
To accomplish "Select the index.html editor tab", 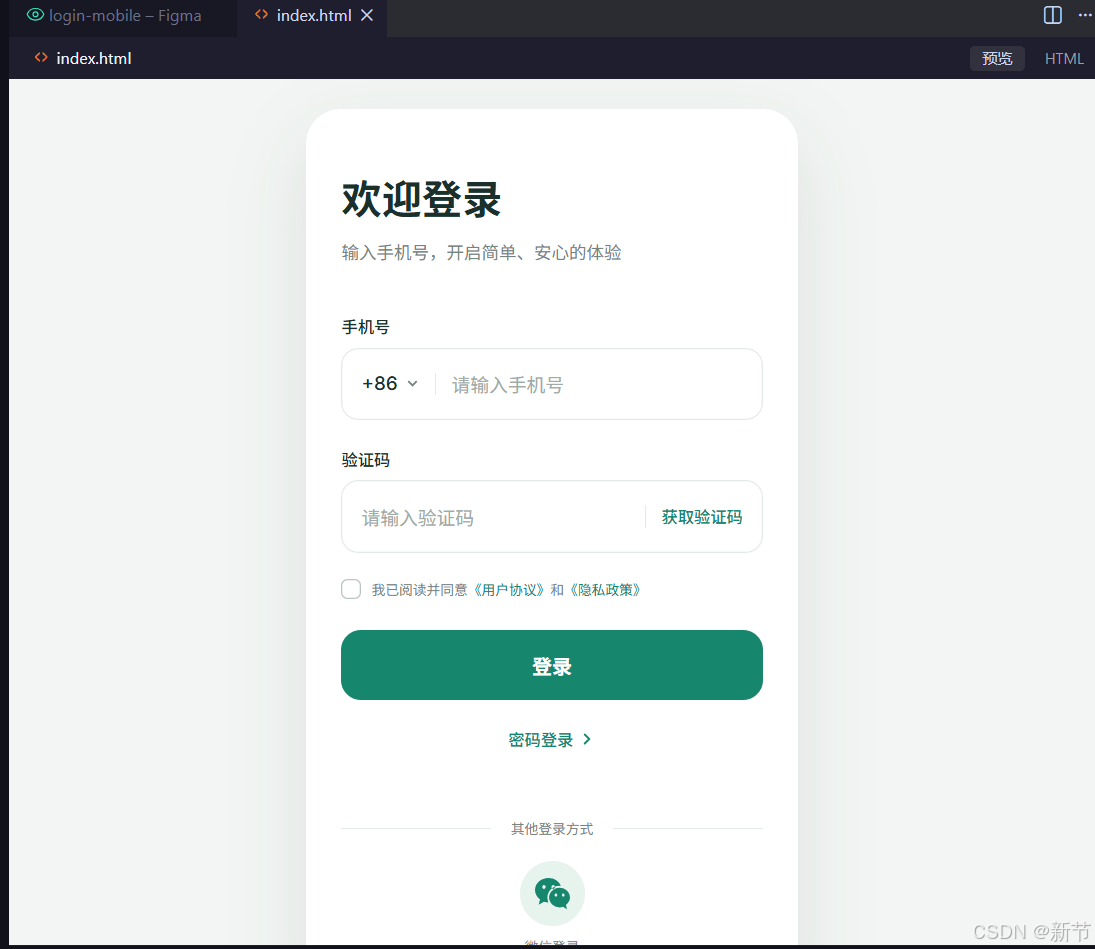I will pyautogui.click(x=314, y=15).
